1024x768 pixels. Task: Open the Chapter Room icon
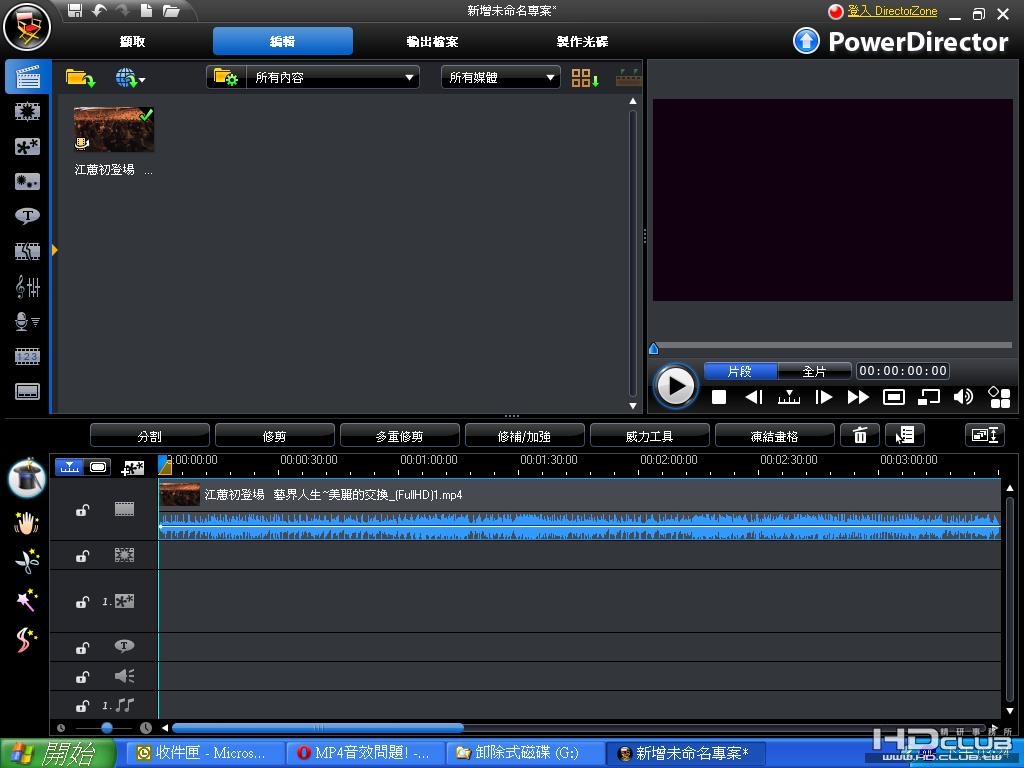tap(27, 357)
